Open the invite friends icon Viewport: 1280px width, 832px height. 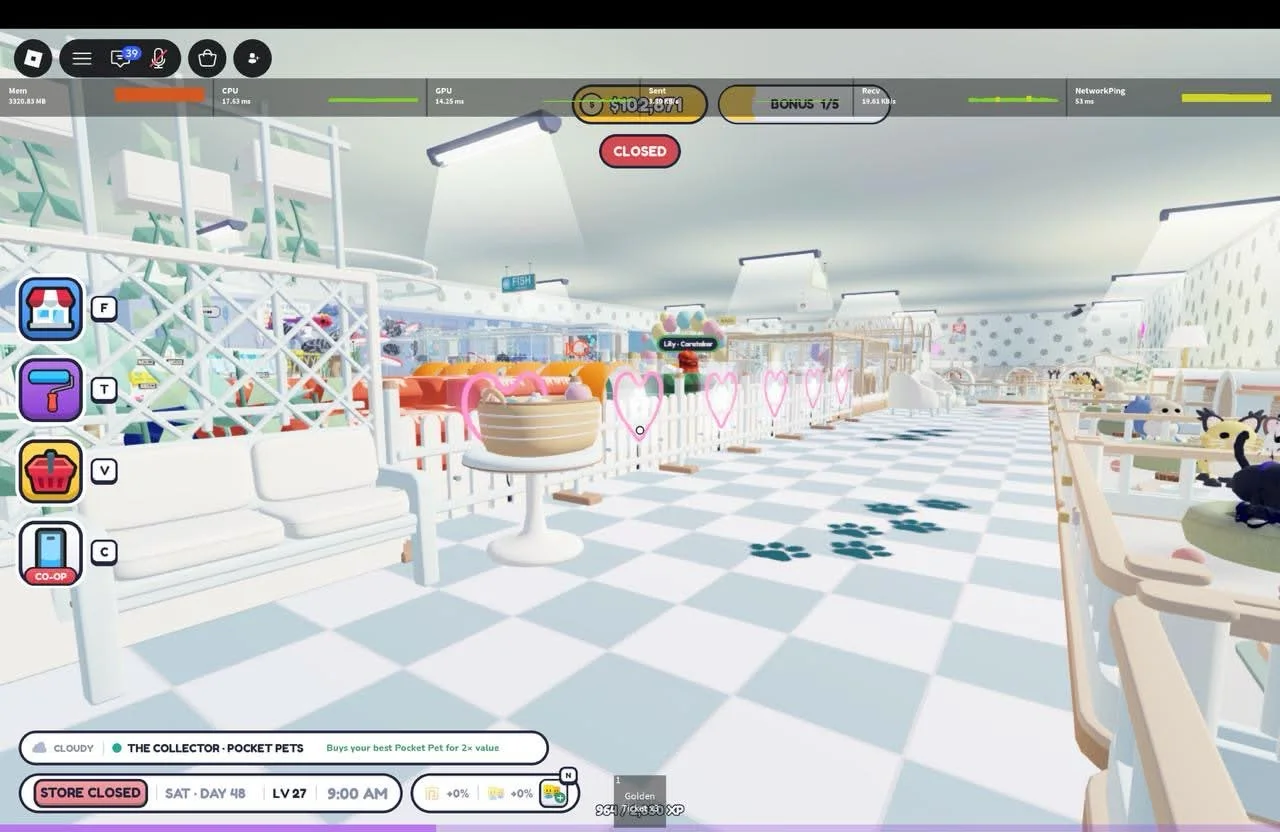(x=253, y=58)
